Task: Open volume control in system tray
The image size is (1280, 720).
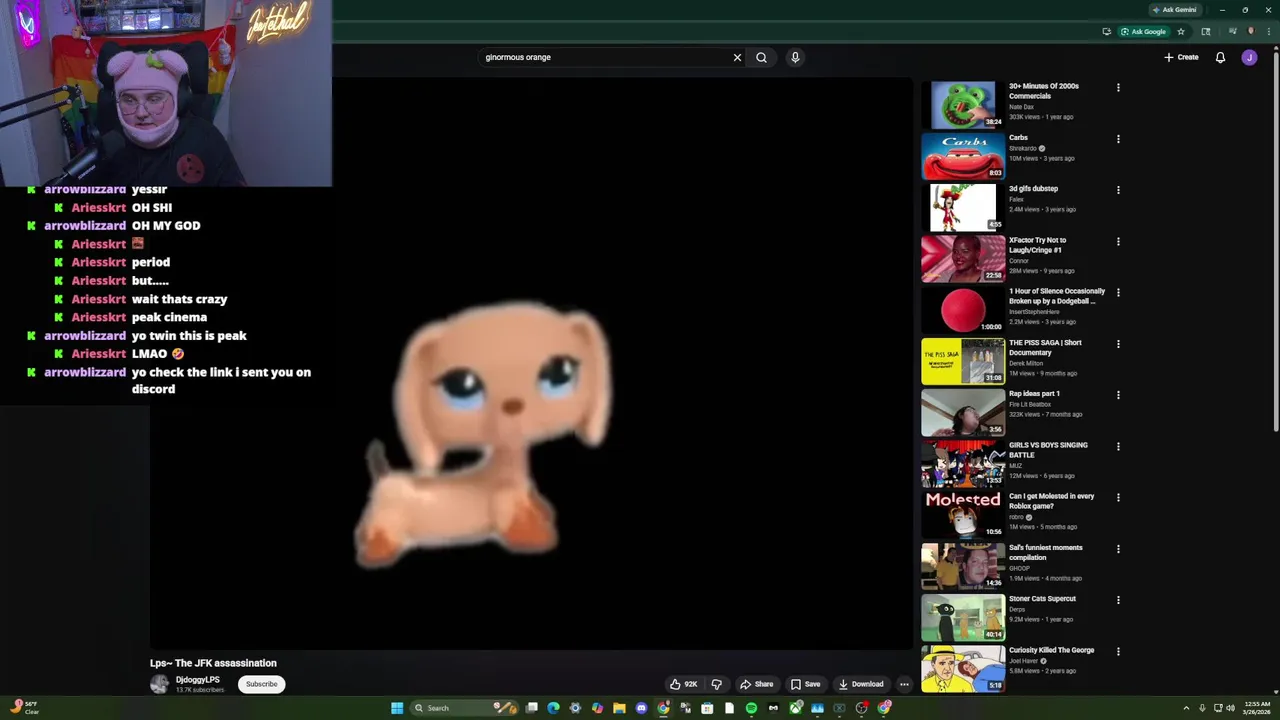Action: click(x=1230, y=708)
